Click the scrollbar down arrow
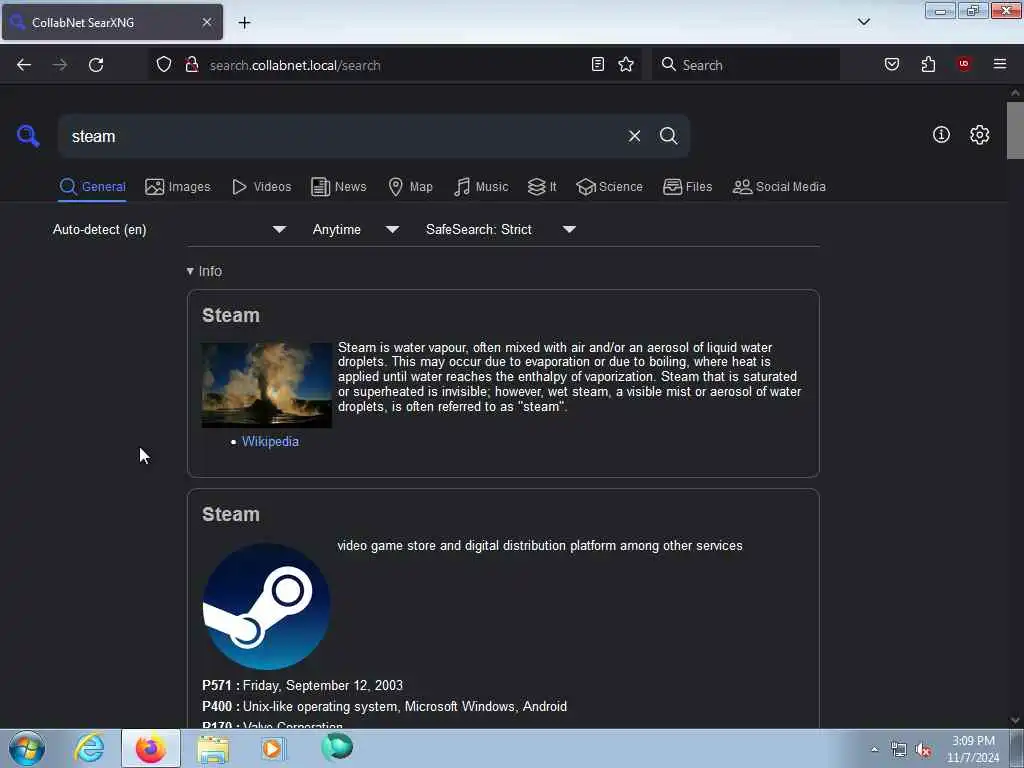Image resolution: width=1024 pixels, height=768 pixels. click(1015, 720)
